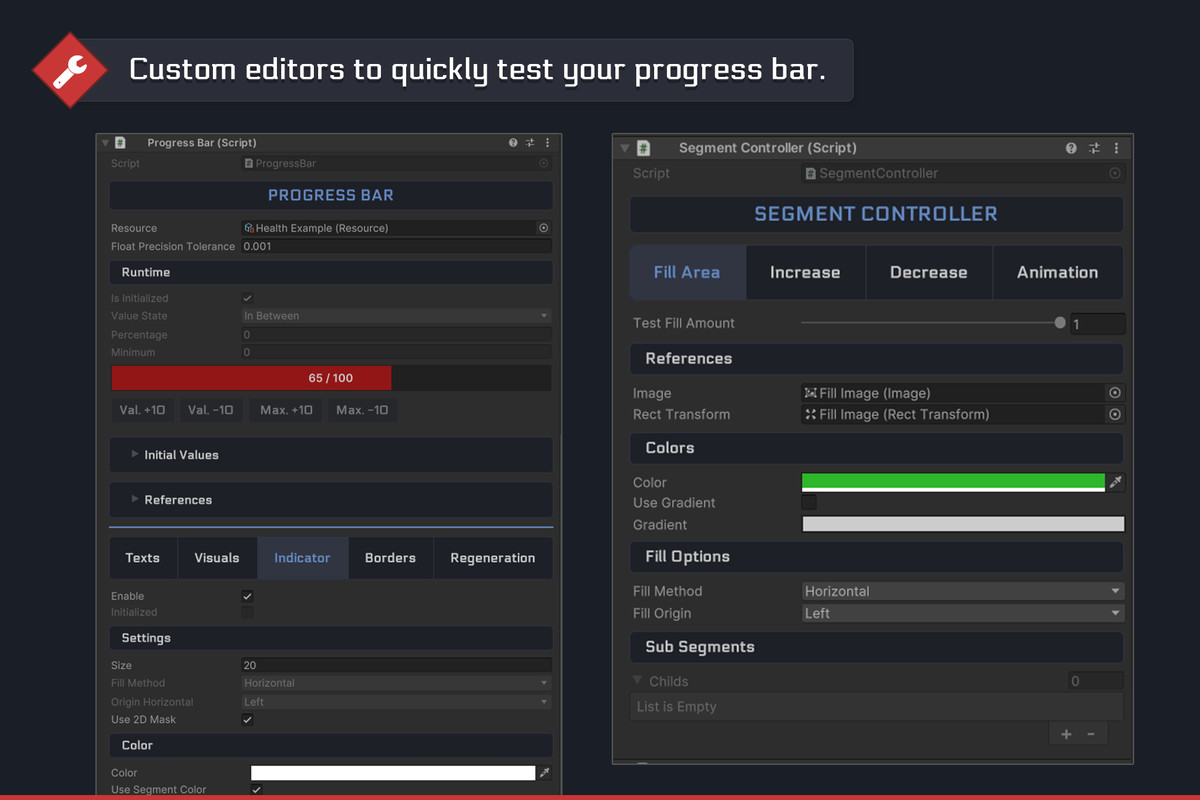Toggle Enable checkbox in Indicator tab
Viewport: 1200px width, 800px height.
point(248,596)
